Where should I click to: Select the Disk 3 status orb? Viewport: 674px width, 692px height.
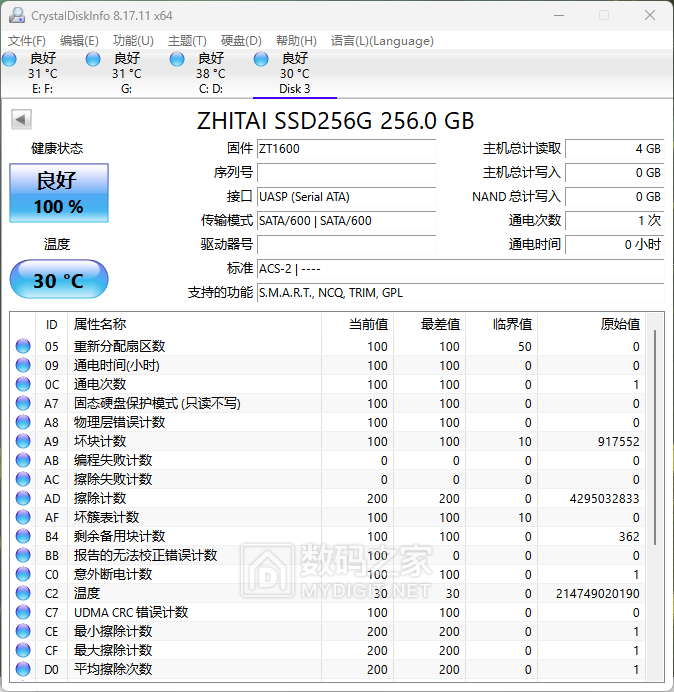point(261,59)
